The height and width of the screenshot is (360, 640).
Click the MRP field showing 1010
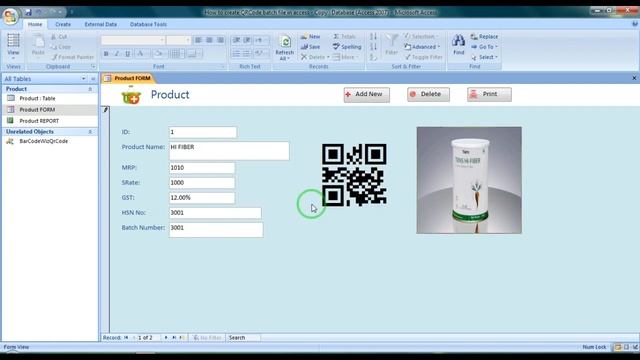pos(202,168)
